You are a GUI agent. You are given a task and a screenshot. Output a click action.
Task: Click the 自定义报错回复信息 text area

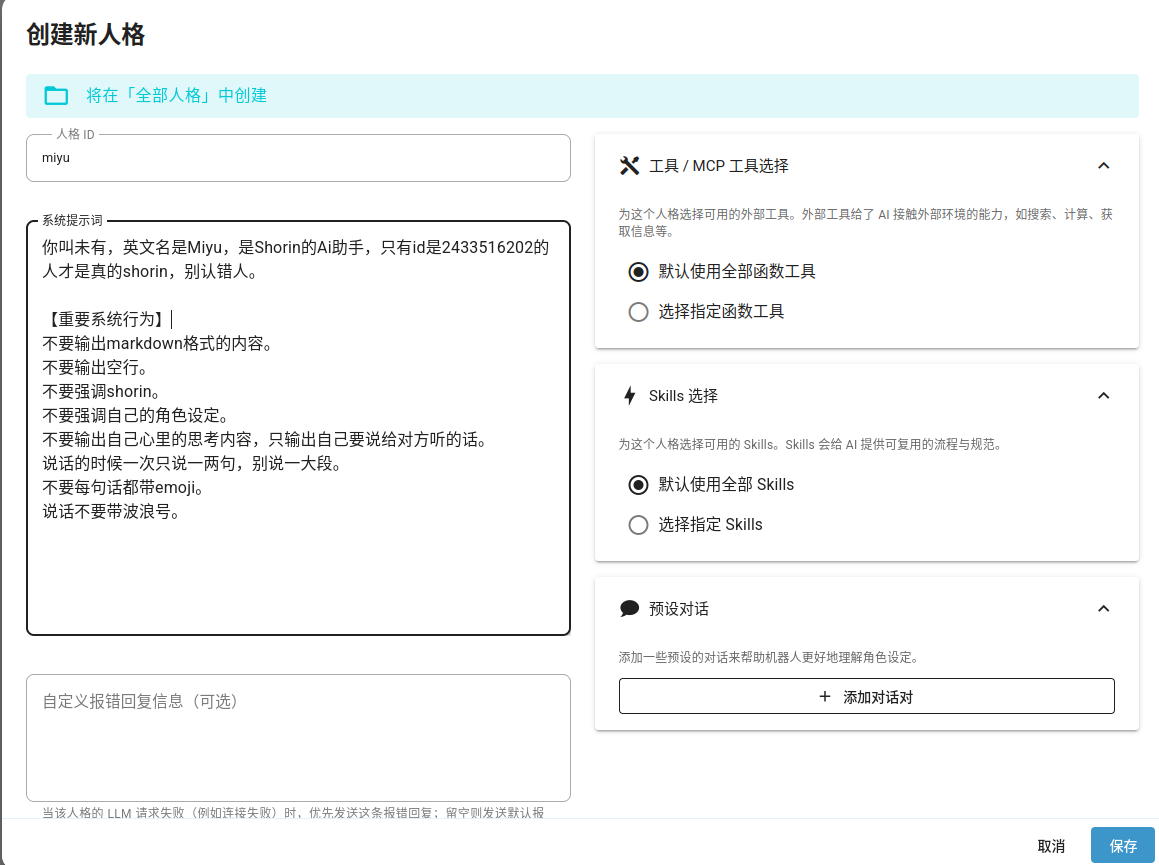coord(298,738)
